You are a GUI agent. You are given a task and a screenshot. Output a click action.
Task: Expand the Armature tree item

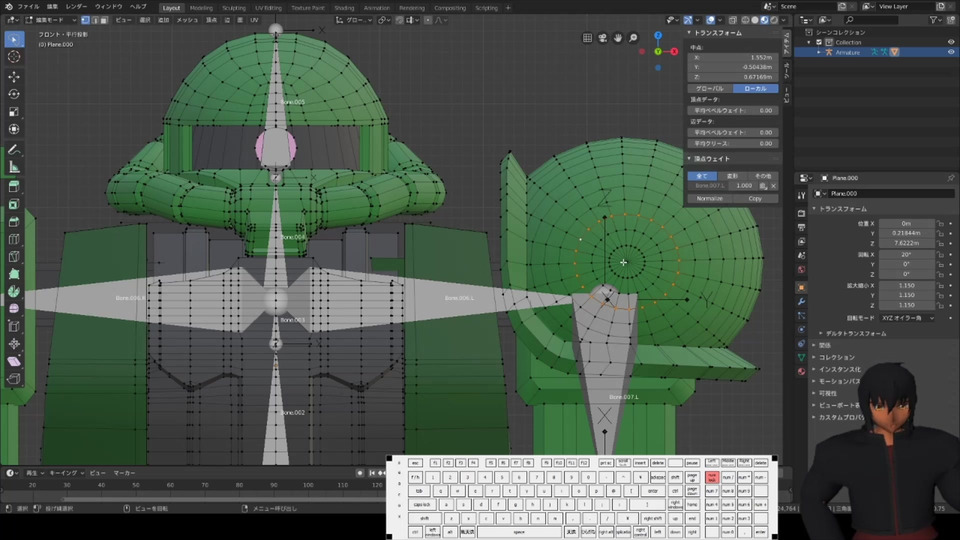[819, 52]
